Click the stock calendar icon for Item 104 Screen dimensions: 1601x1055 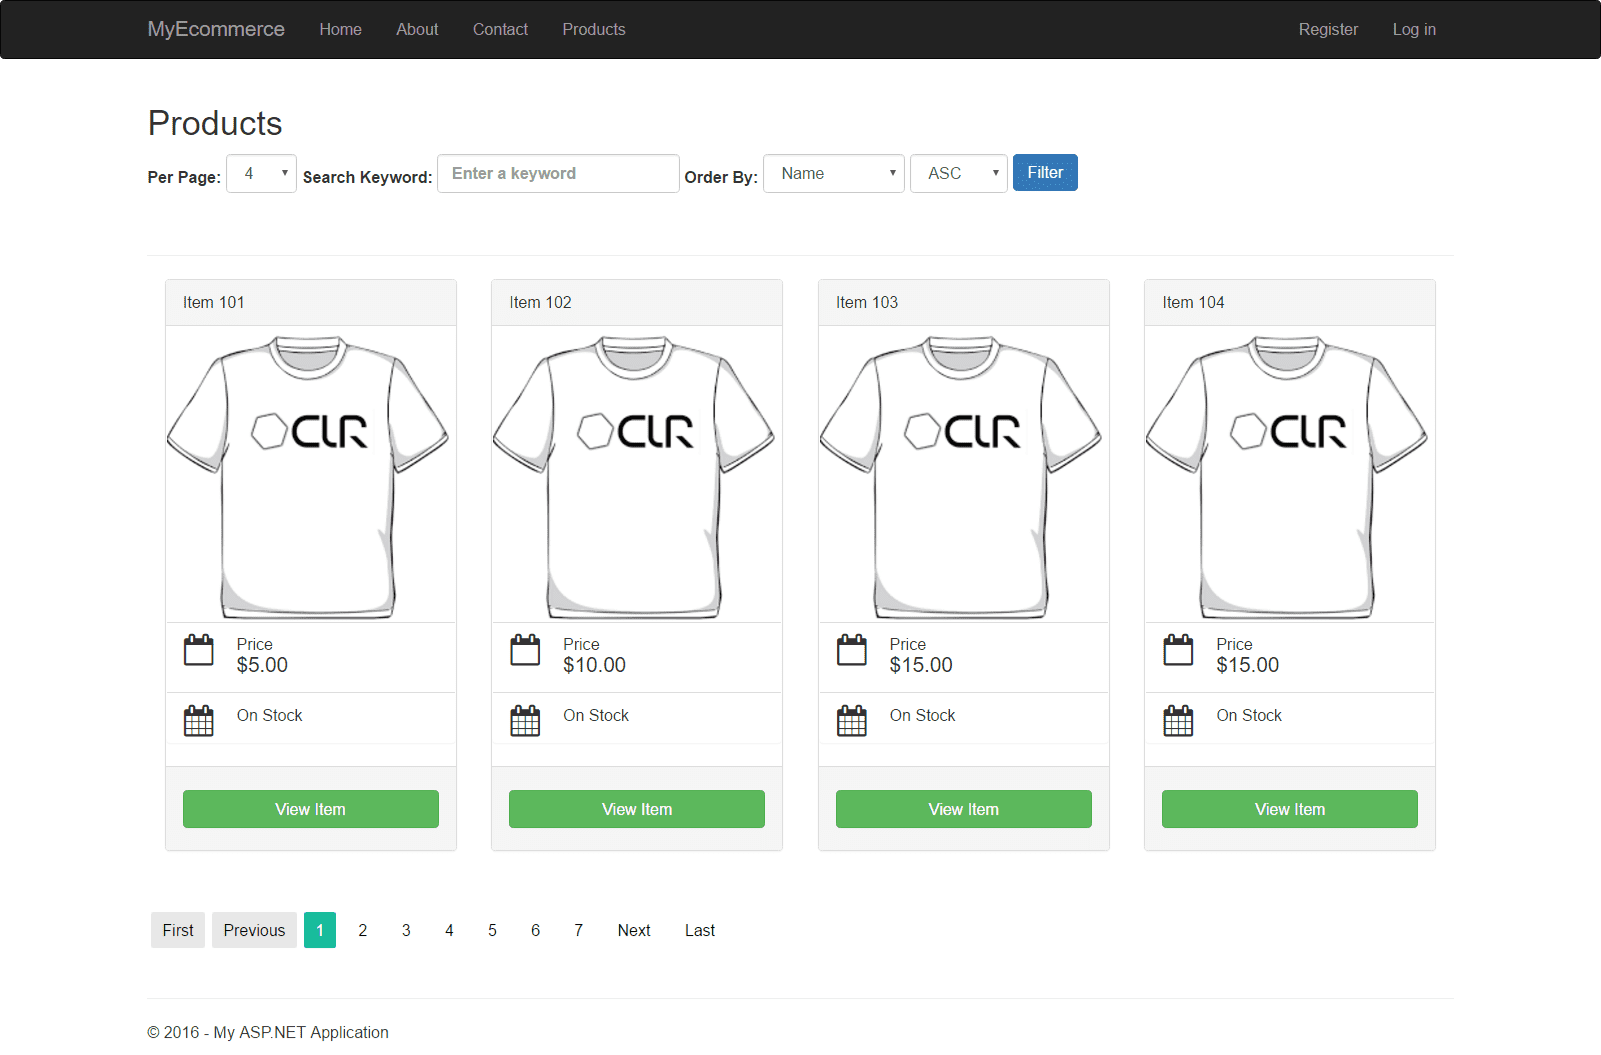[1179, 721]
